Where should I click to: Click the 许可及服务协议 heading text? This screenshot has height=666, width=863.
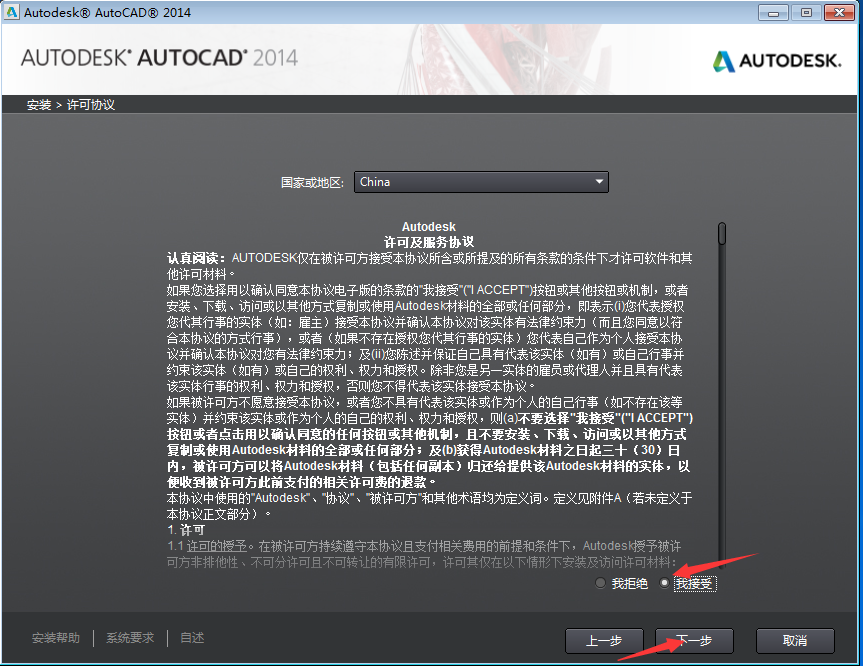(429, 242)
